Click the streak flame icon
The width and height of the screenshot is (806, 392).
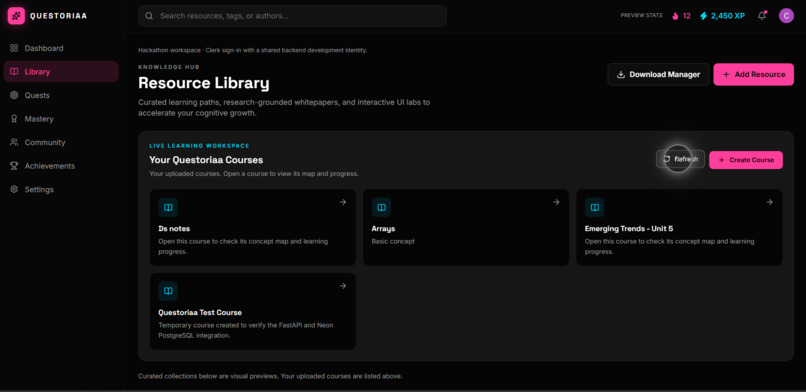point(675,16)
